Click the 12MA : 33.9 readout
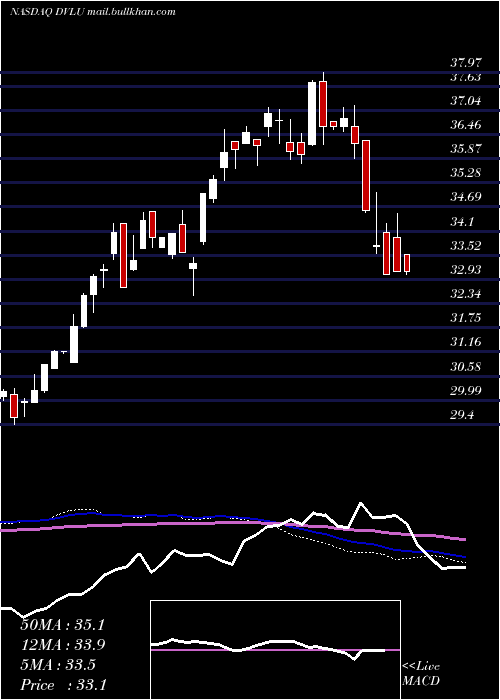This screenshot has width=500, height=700. point(62,645)
